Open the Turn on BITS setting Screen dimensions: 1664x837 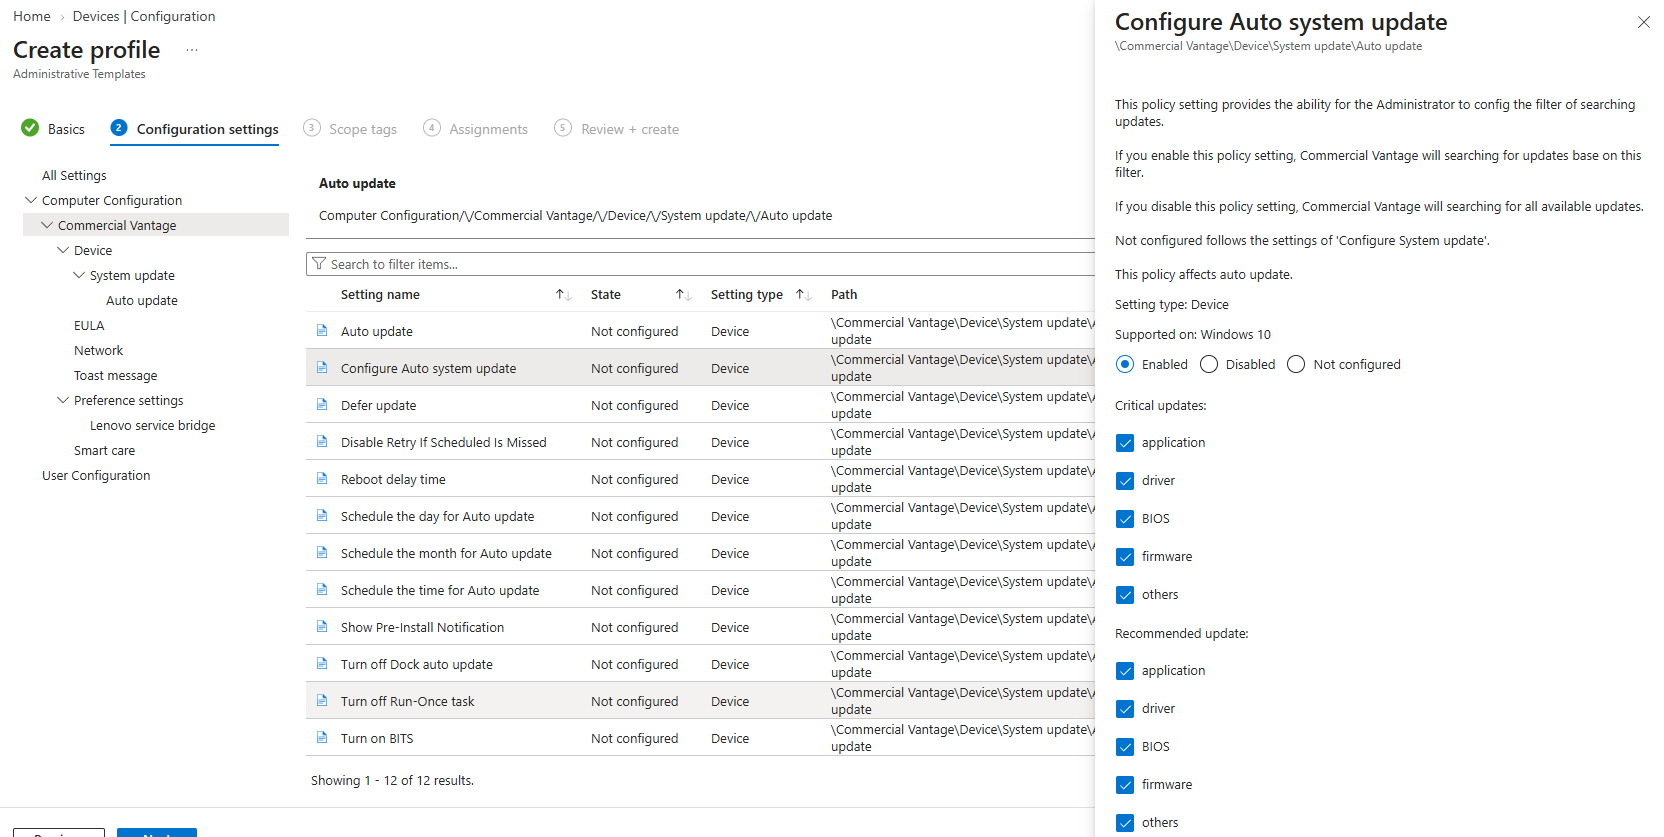click(x=377, y=738)
